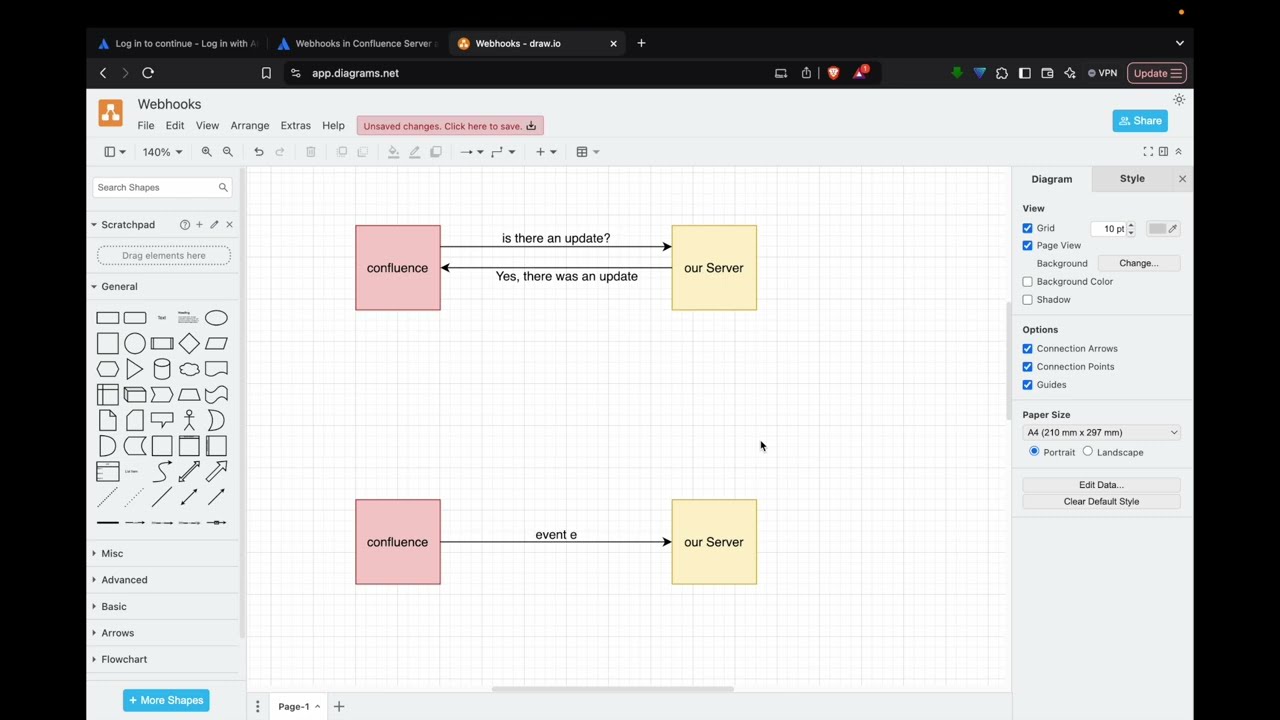1280x720 pixels.
Task: Switch appearance with the sun icon
Action: (x=1179, y=100)
